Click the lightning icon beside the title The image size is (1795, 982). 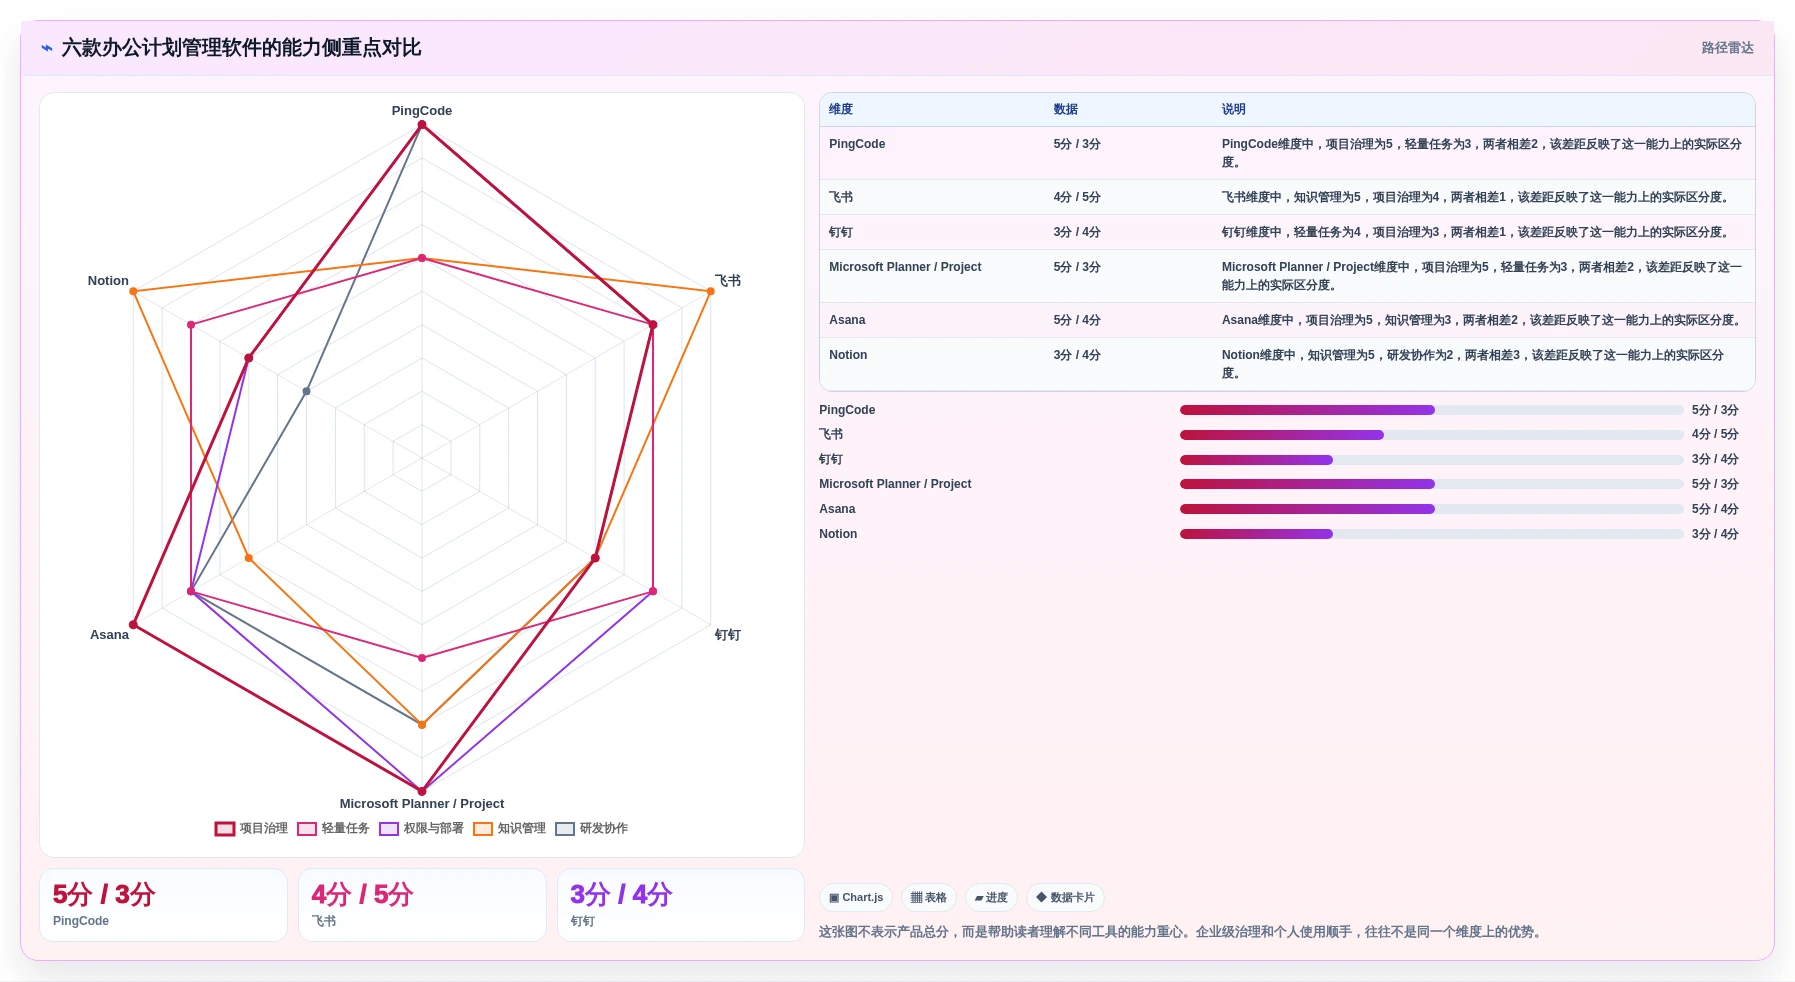coord(47,48)
